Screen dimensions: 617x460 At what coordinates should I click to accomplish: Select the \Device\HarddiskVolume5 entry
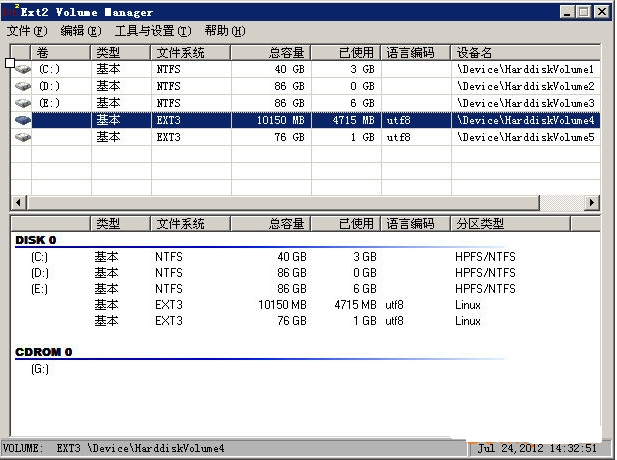click(x=525, y=137)
